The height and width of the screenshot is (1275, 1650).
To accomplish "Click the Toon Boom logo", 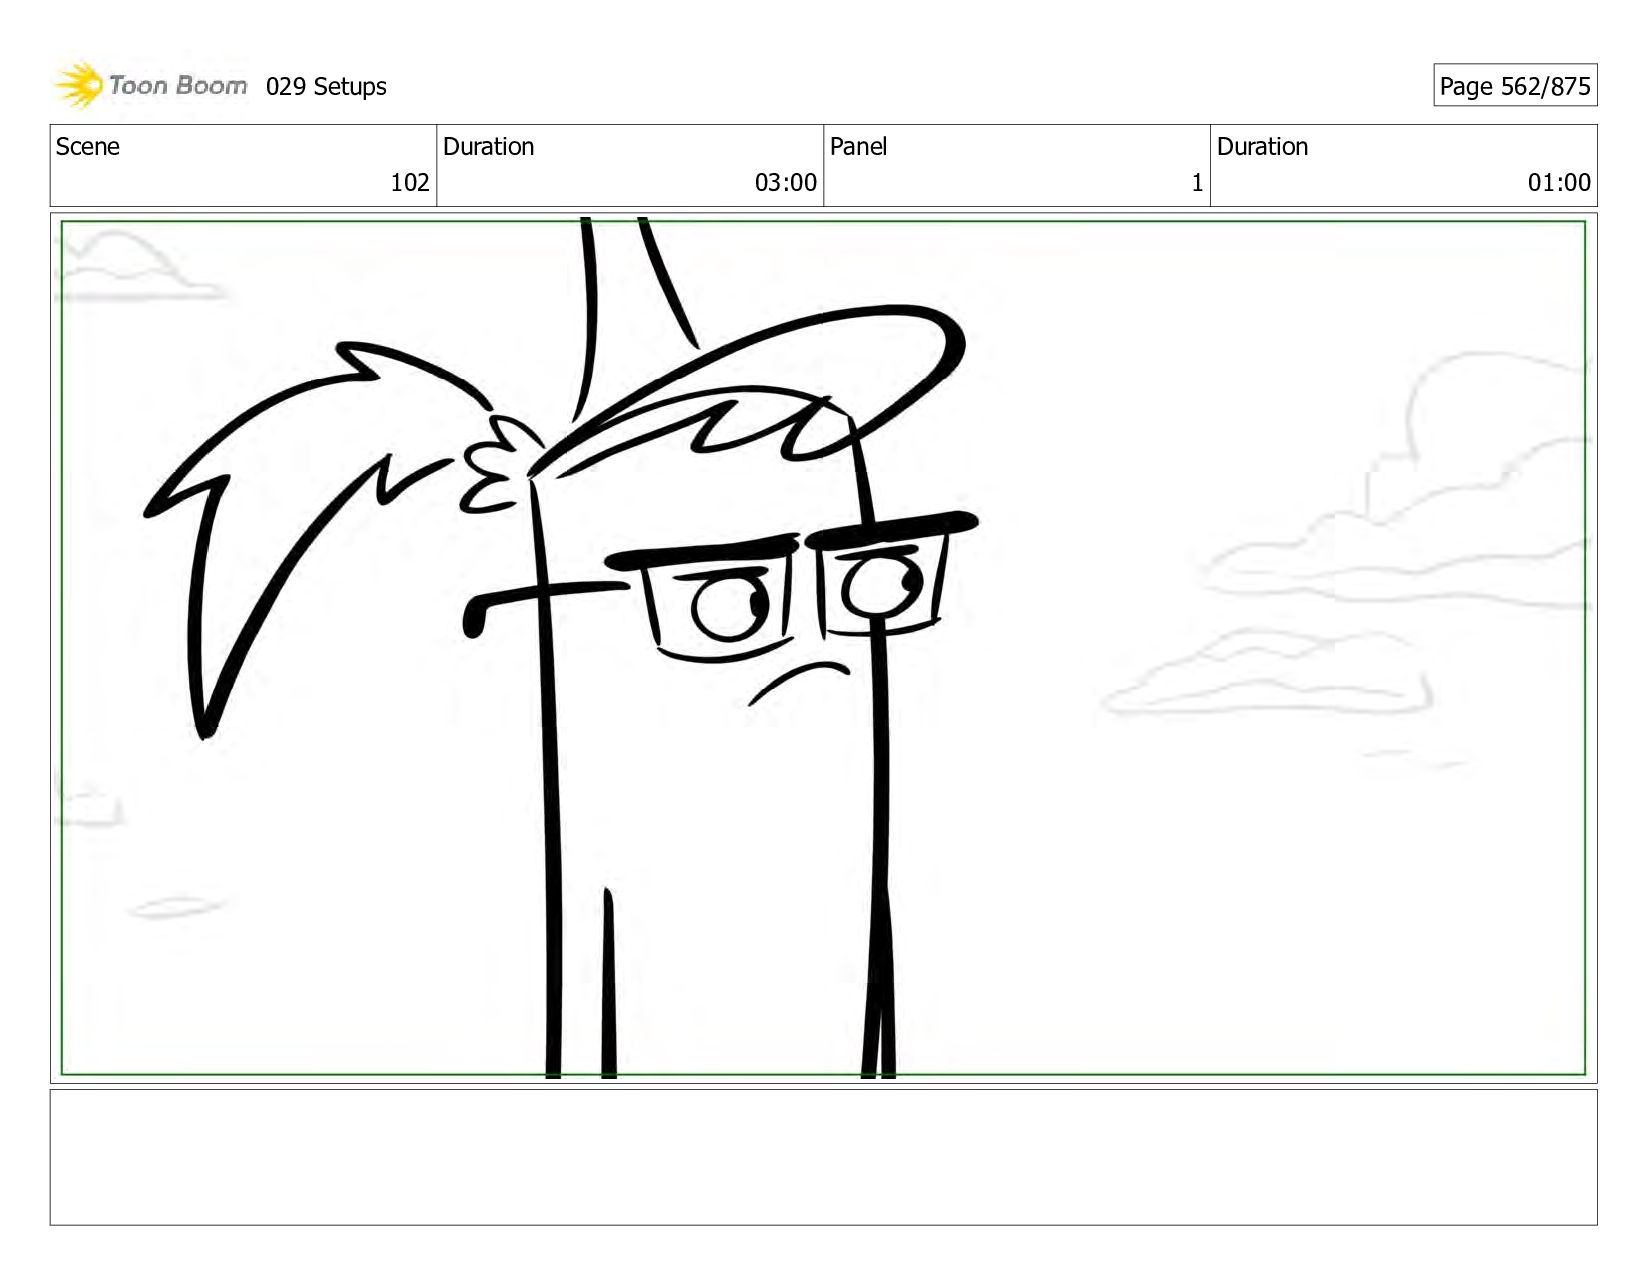I will [x=150, y=86].
